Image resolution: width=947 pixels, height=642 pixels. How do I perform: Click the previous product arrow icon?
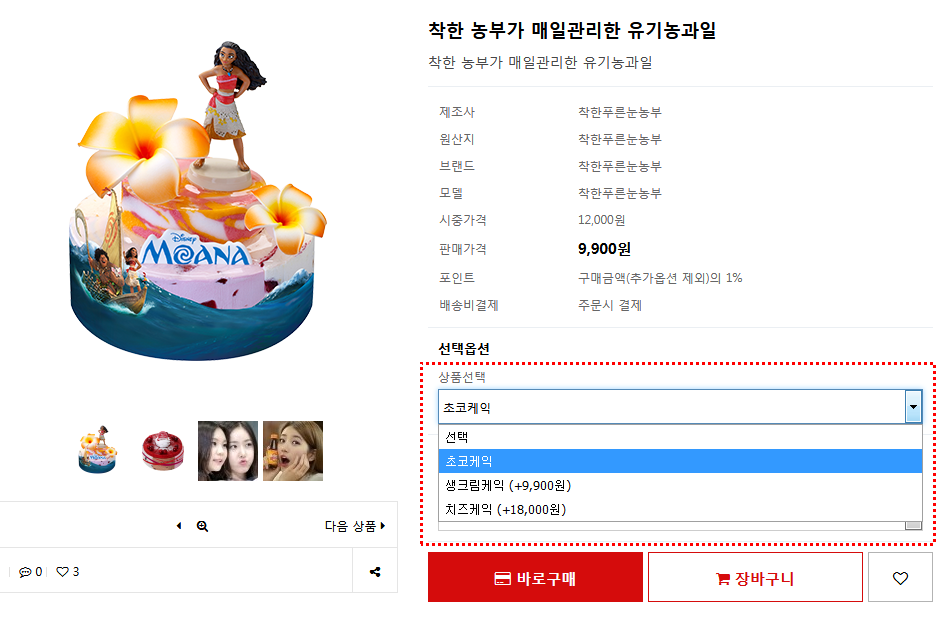pyautogui.click(x=179, y=526)
